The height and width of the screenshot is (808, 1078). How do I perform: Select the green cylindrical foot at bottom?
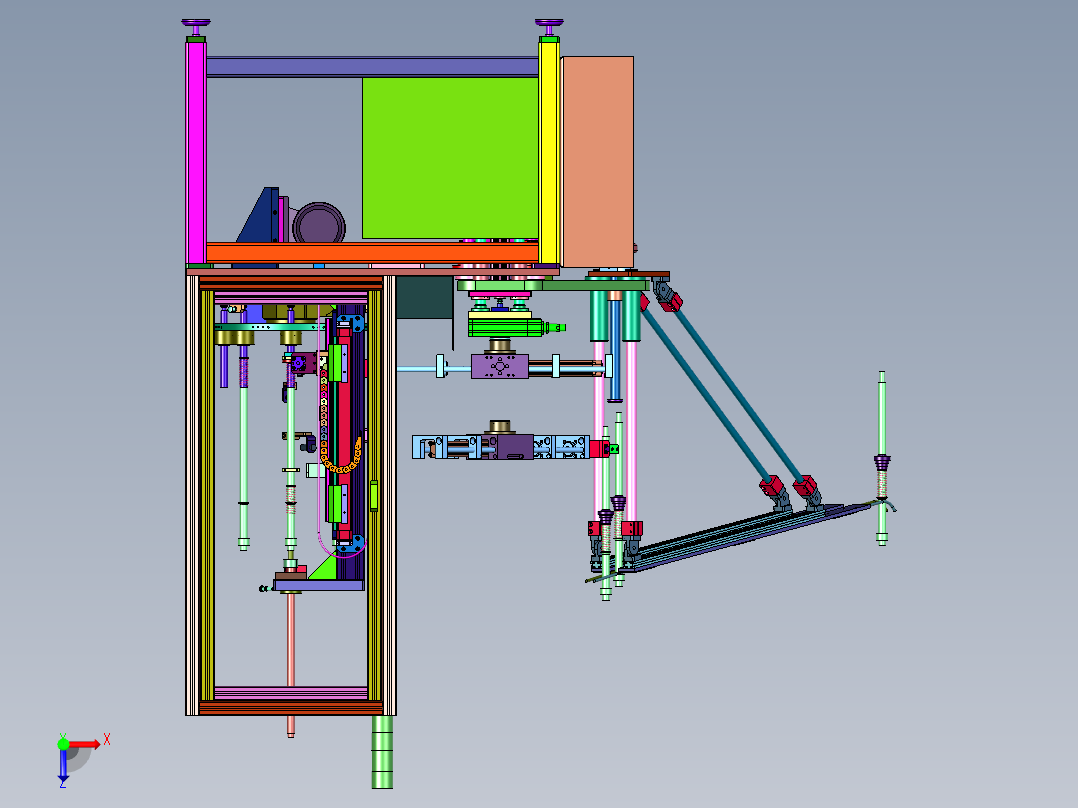click(x=382, y=752)
